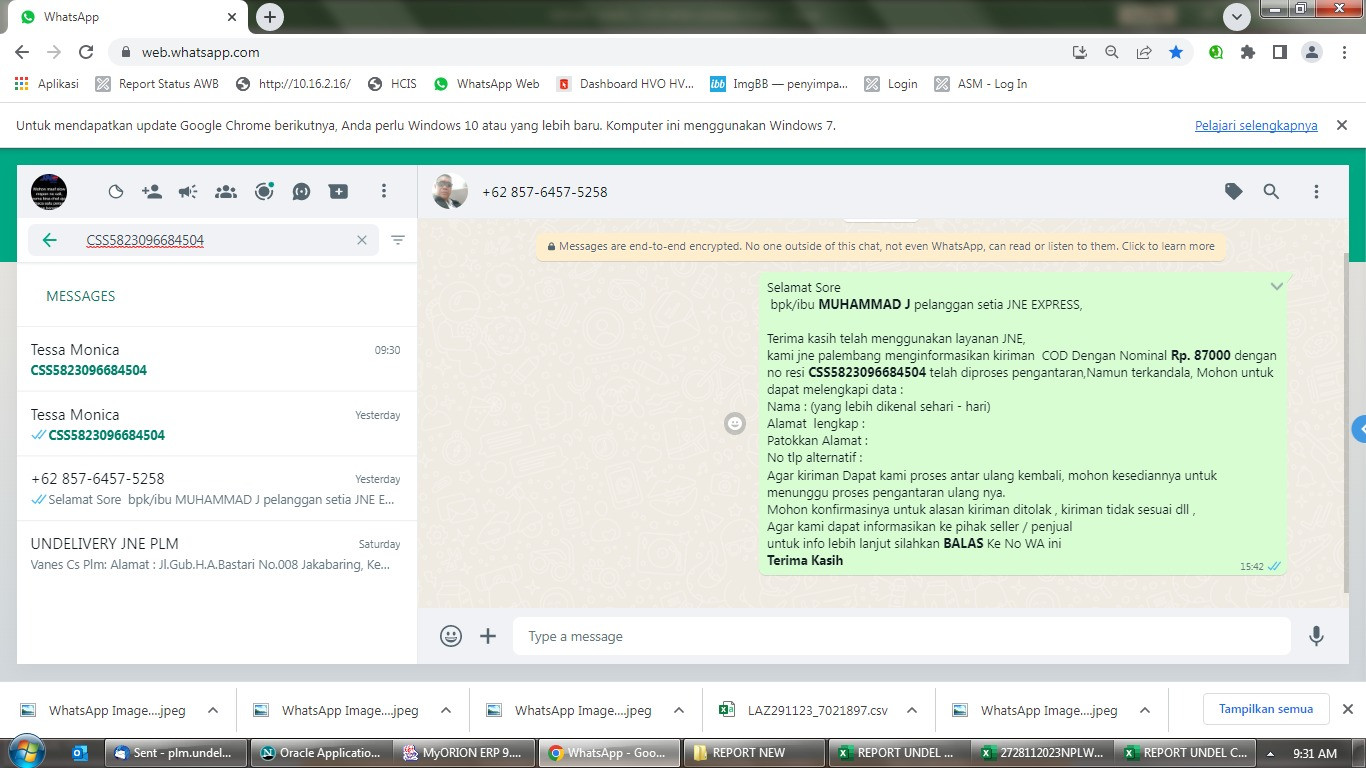Open the Aplikasi bookmark
Screen dimensions: 1366x768
click(47, 84)
